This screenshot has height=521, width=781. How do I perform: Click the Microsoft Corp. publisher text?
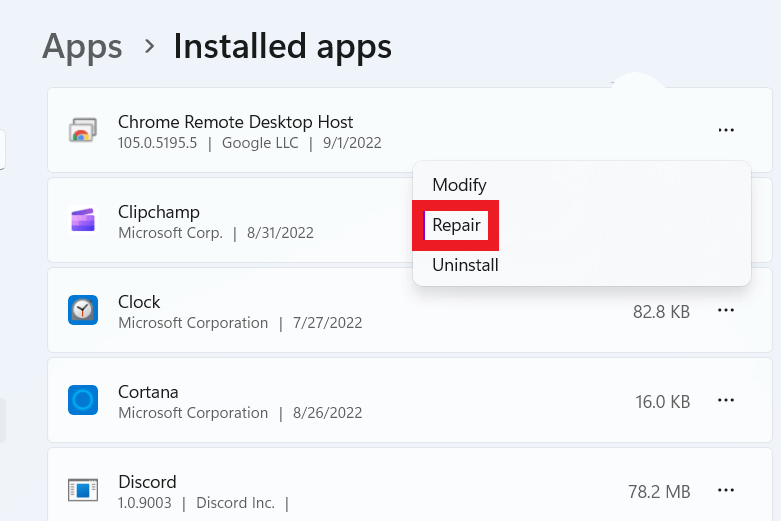coord(170,233)
